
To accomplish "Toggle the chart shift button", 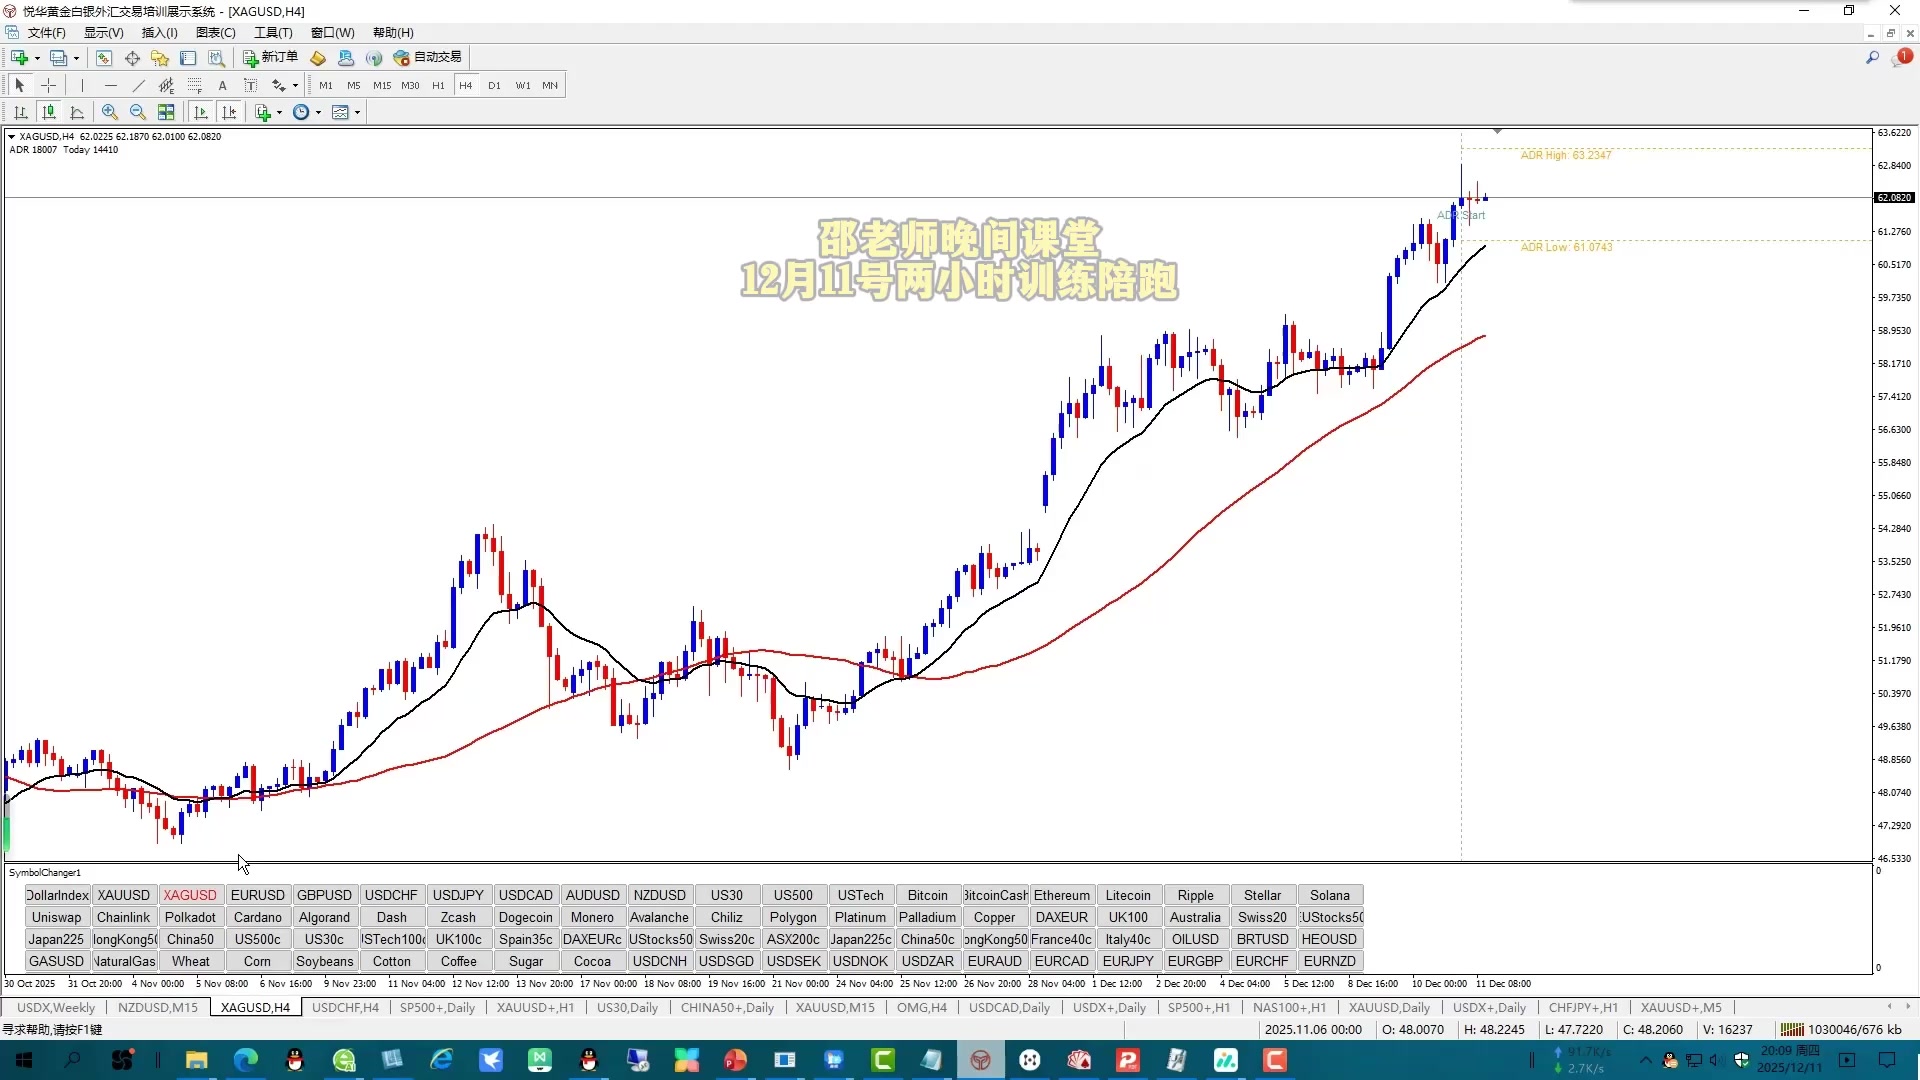I will coord(229,112).
